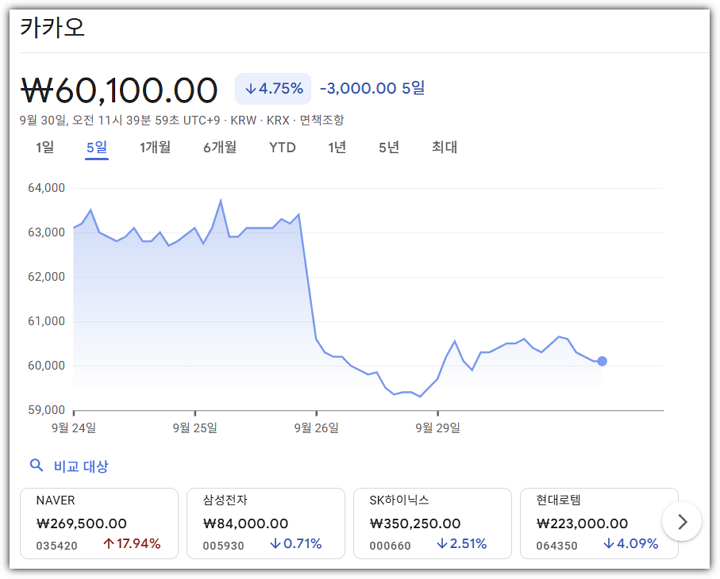Switch chart to 6개월 range
Screen dimensions: 720x579
220,147
